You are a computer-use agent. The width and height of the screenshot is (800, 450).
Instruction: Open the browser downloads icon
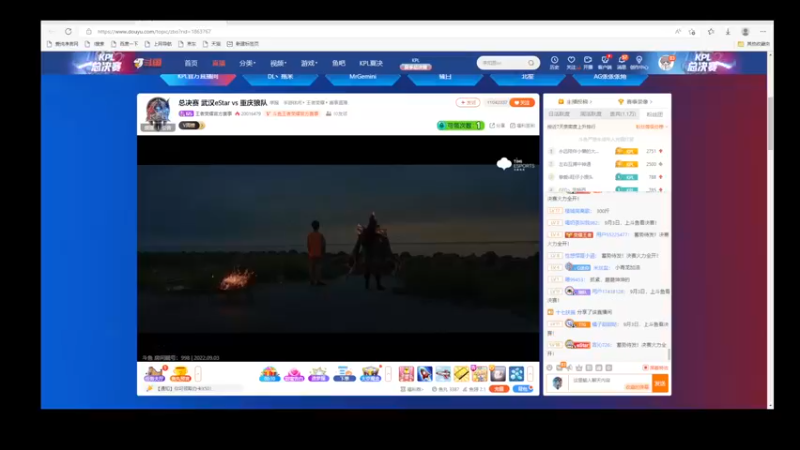tap(728, 32)
